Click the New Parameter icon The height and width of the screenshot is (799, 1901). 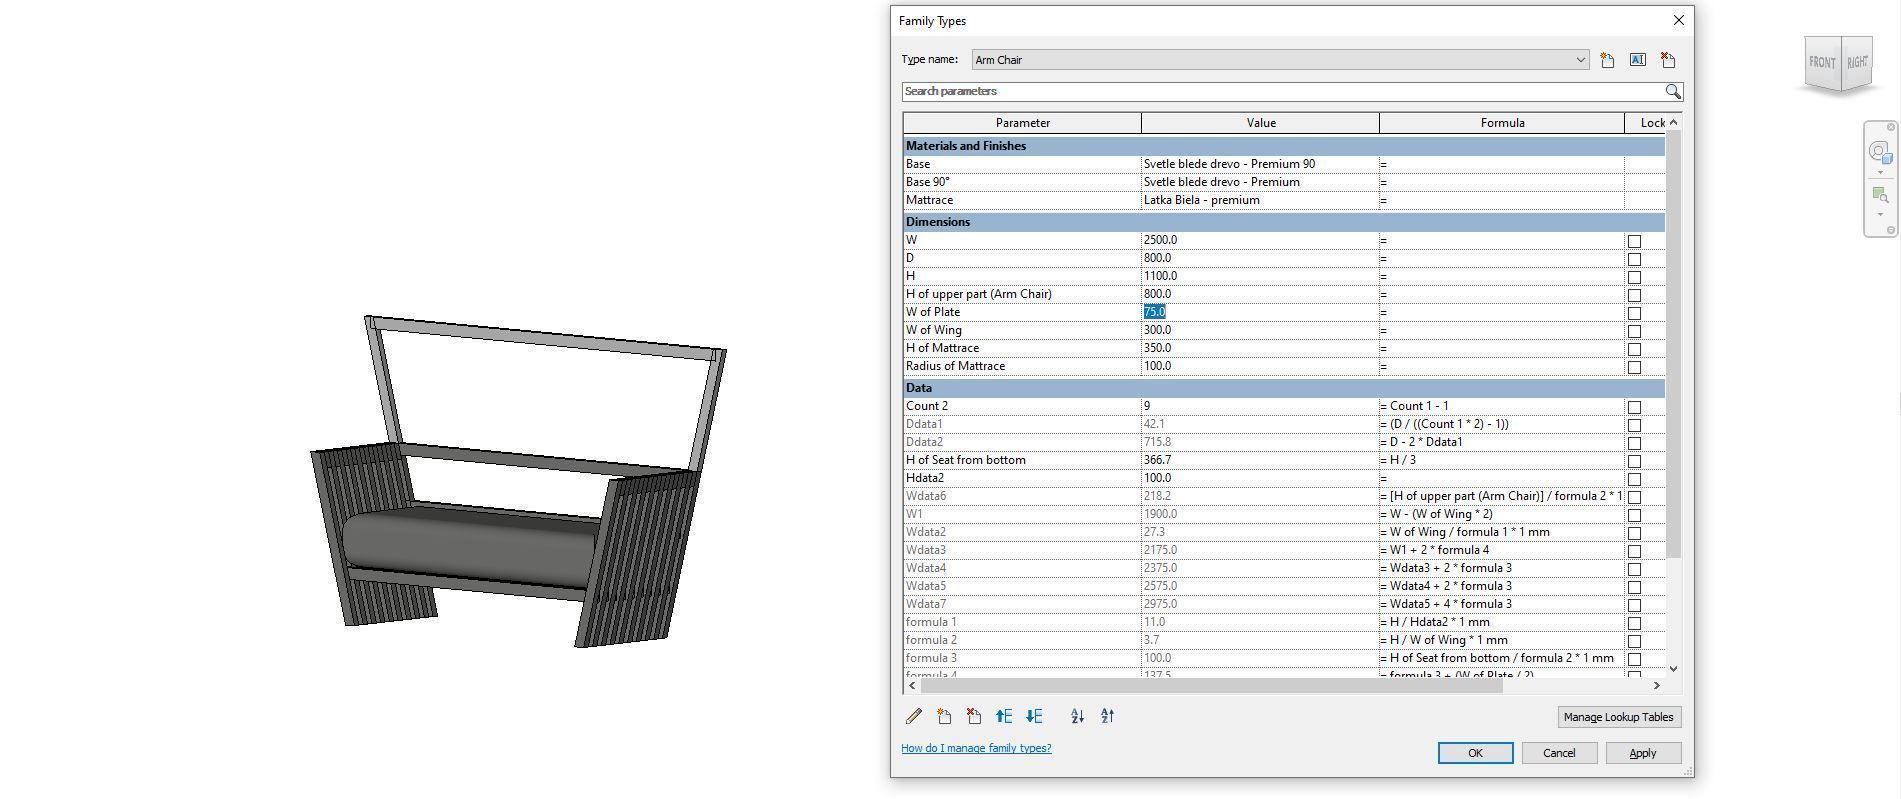click(x=944, y=716)
